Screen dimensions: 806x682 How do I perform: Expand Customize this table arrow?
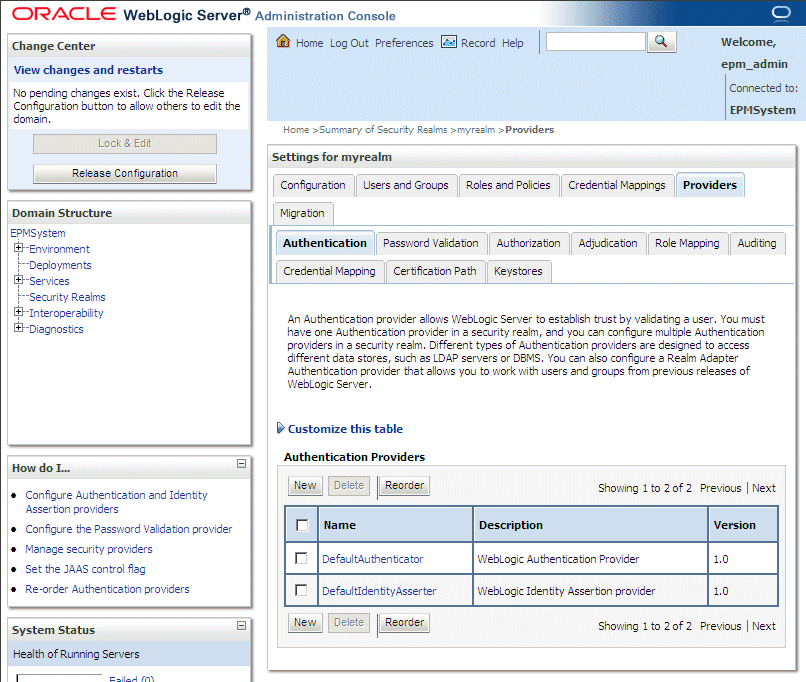(x=281, y=428)
